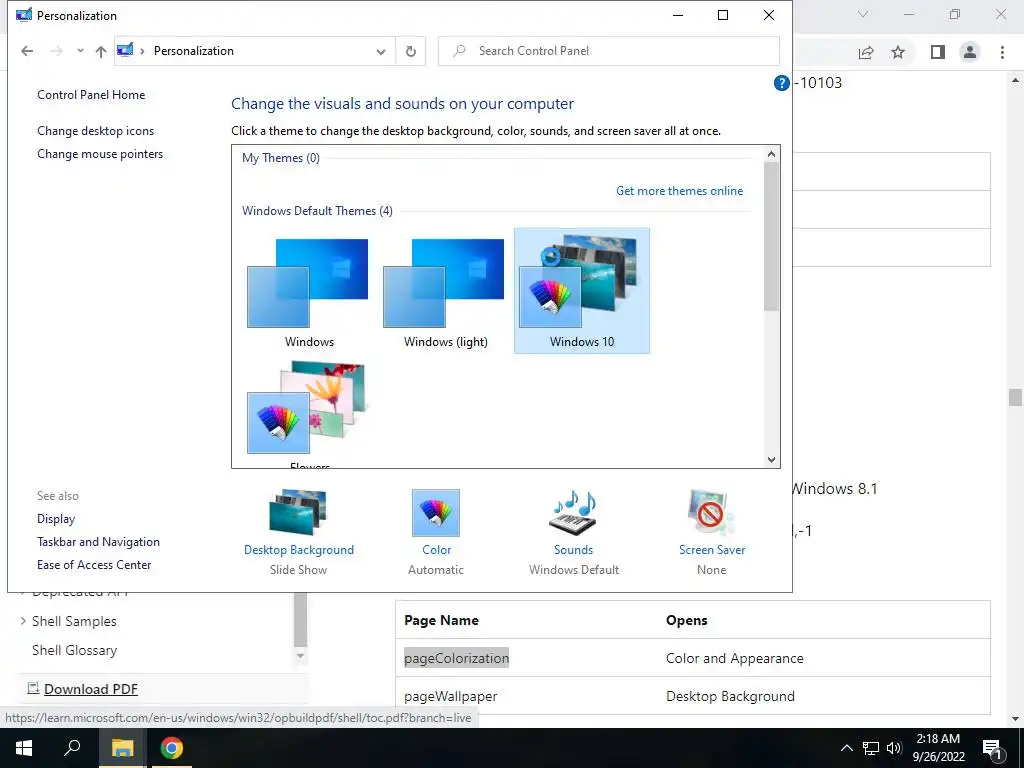Select the Flowers theme thumbnail

(x=308, y=411)
